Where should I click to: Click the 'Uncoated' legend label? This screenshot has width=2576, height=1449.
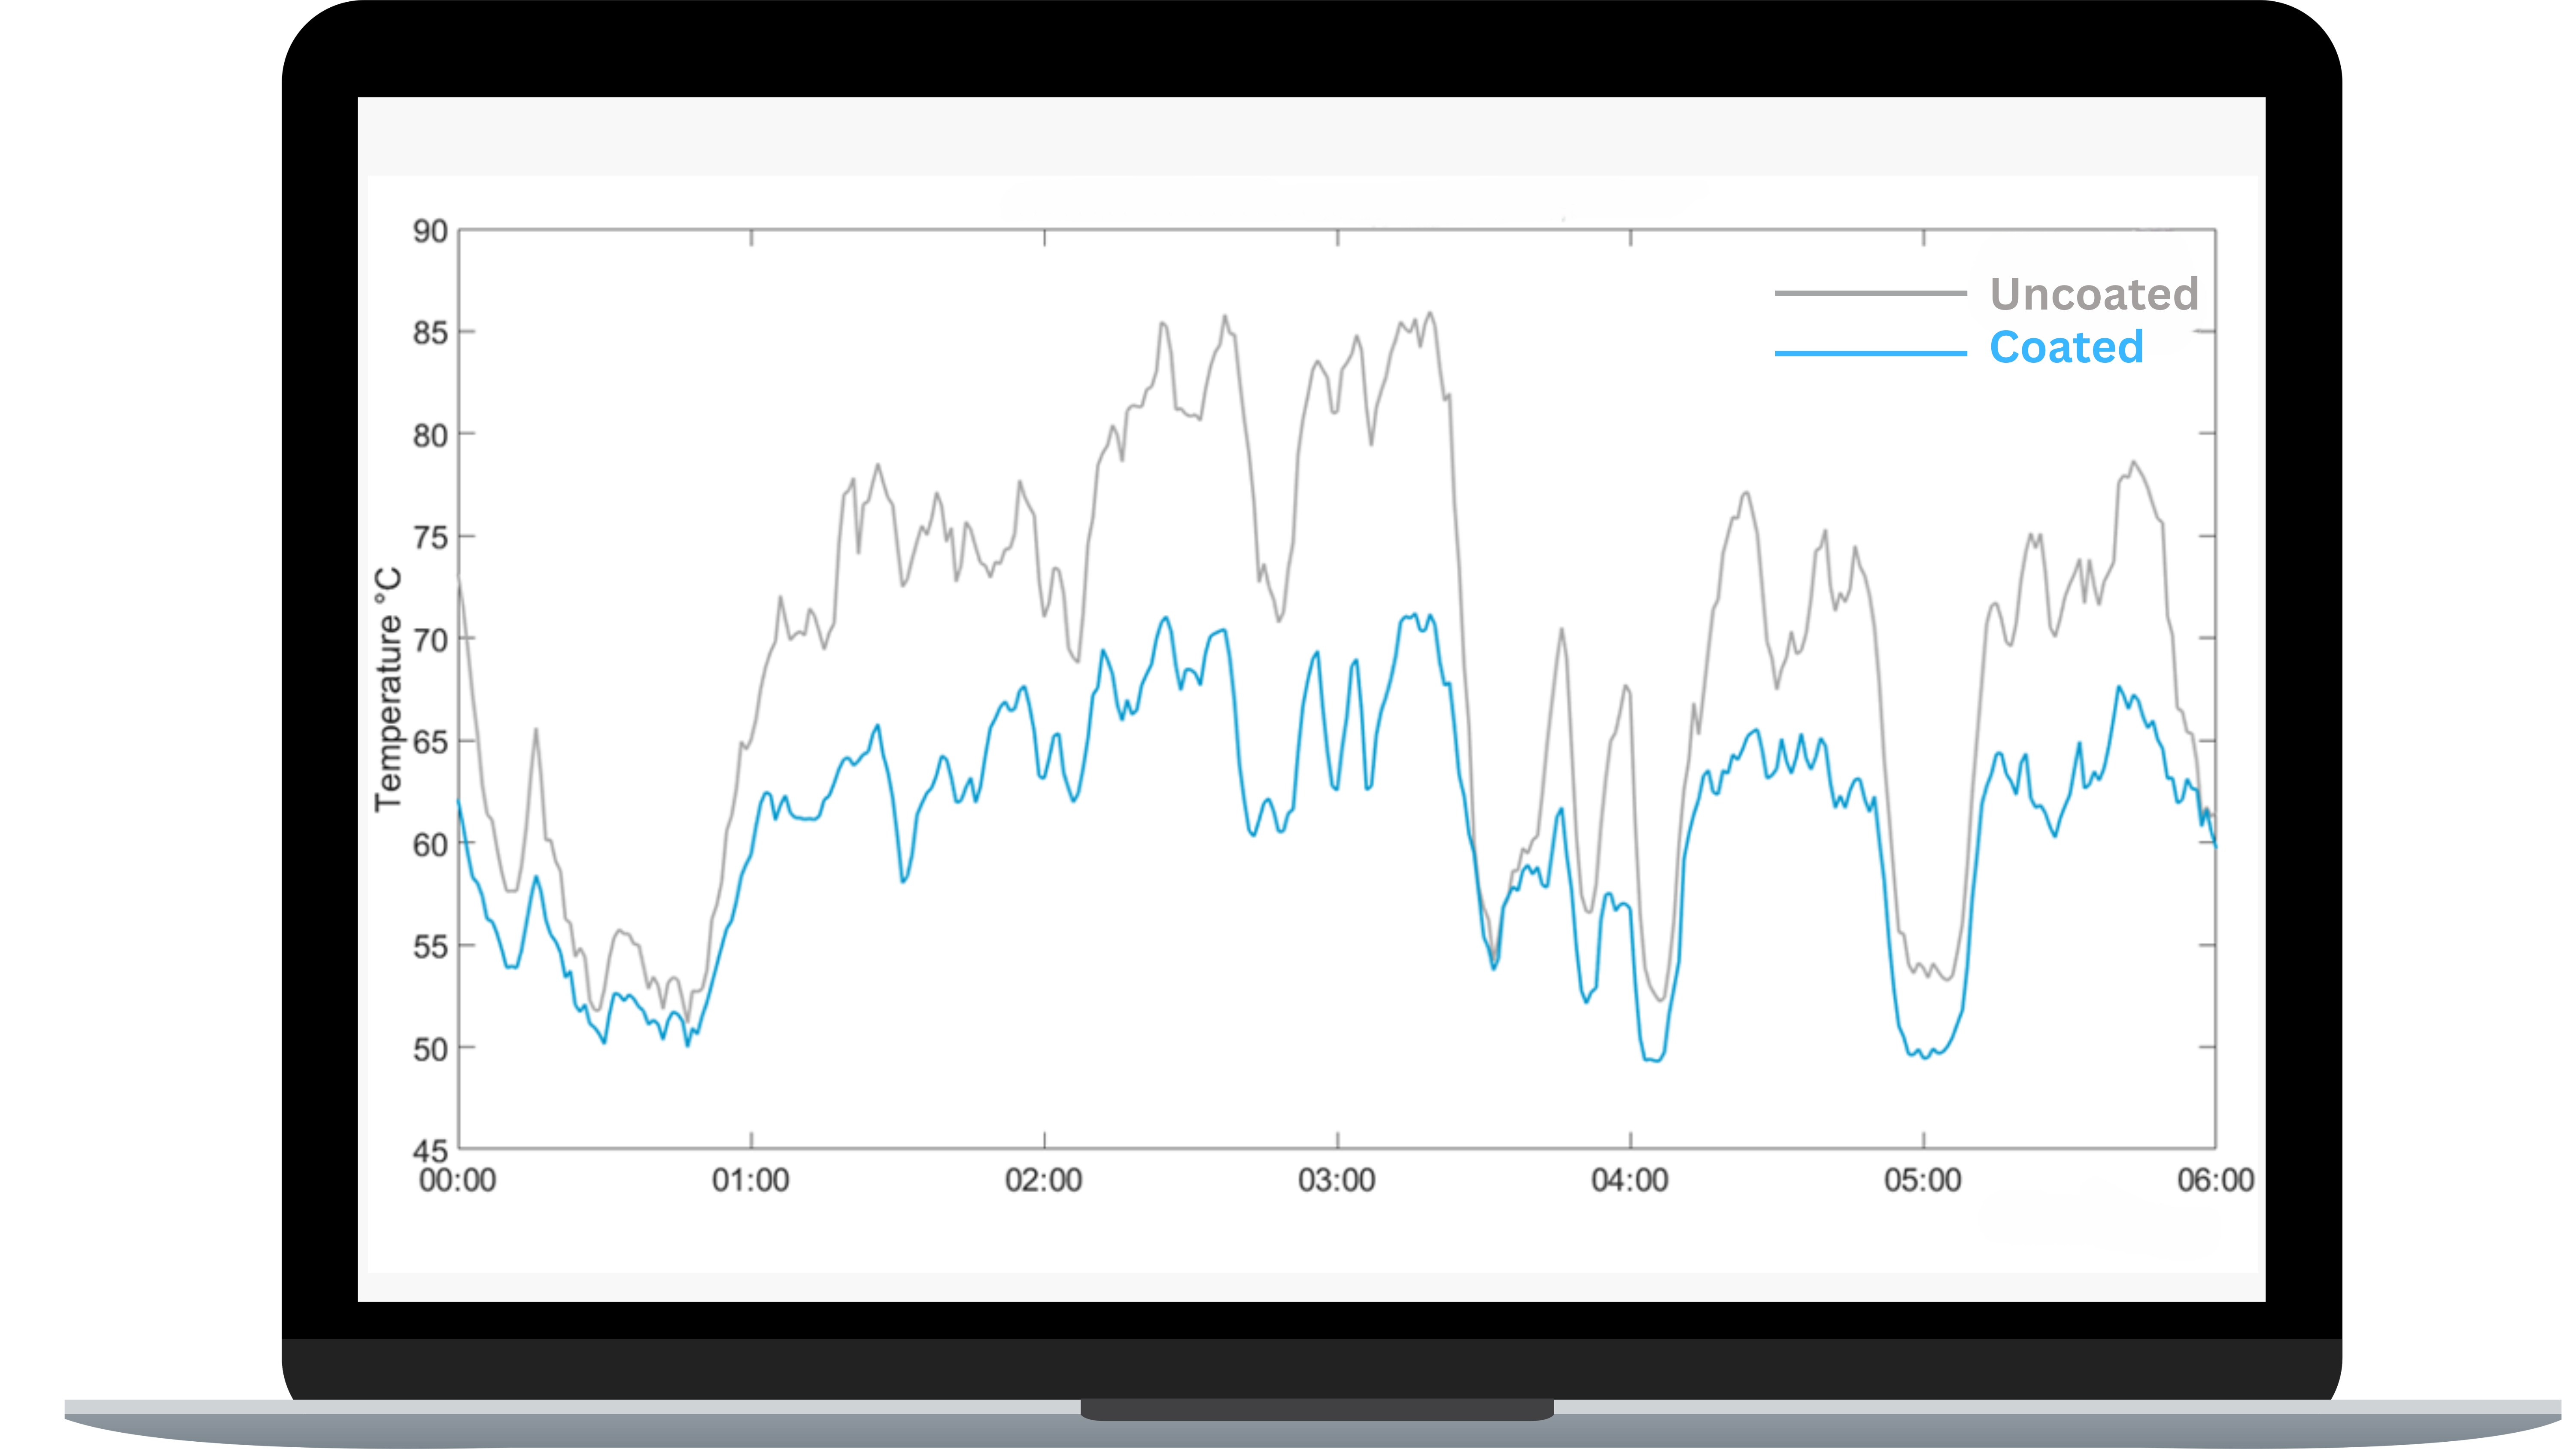(2094, 294)
